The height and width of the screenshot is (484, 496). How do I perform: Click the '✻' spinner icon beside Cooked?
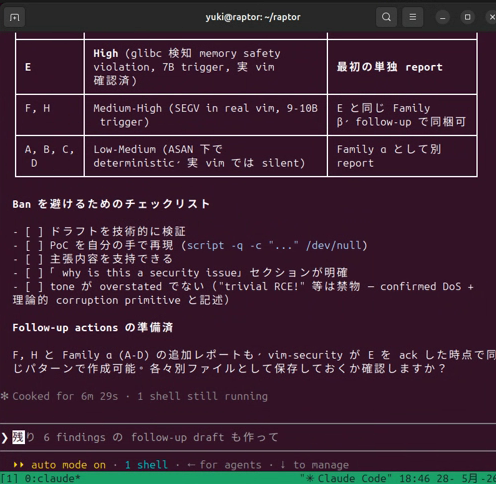4,396
